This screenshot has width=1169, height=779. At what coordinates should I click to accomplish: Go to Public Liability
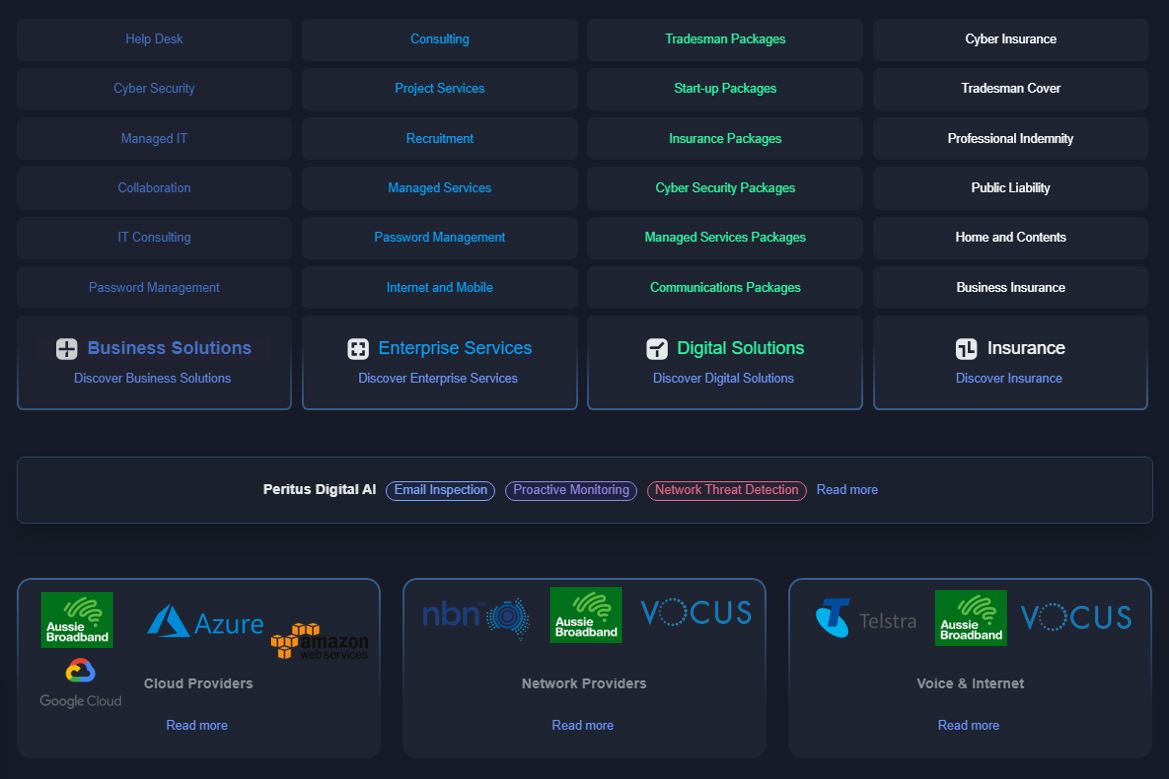[x=1011, y=188]
